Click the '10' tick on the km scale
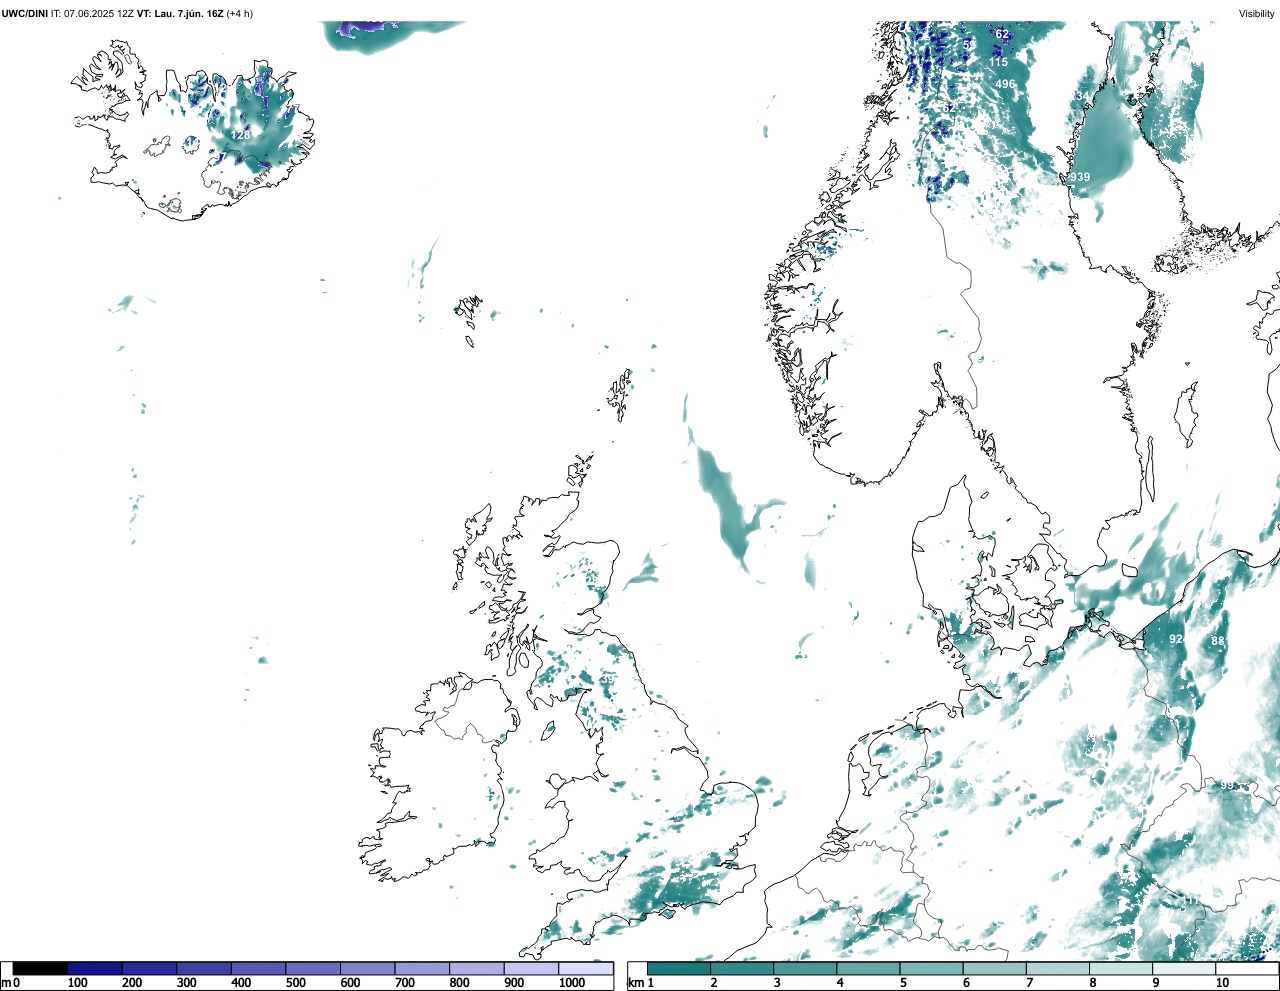Screen dimensions: 1280x991 pos(1222,983)
